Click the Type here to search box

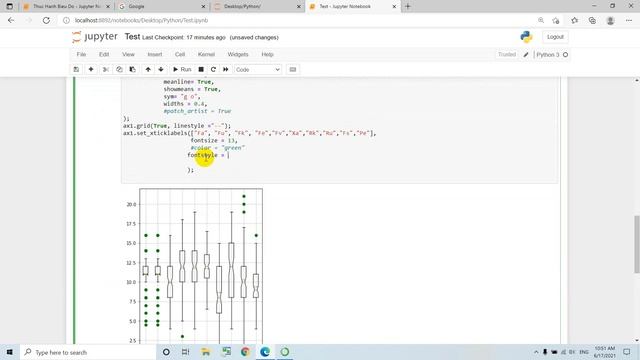[x=88, y=352]
